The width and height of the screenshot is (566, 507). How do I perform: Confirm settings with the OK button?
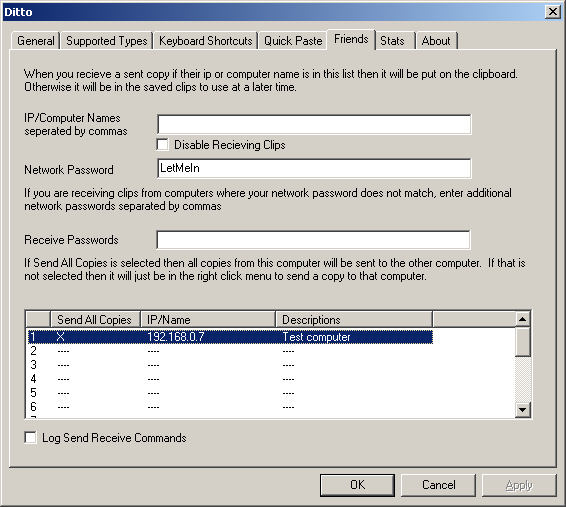point(357,485)
